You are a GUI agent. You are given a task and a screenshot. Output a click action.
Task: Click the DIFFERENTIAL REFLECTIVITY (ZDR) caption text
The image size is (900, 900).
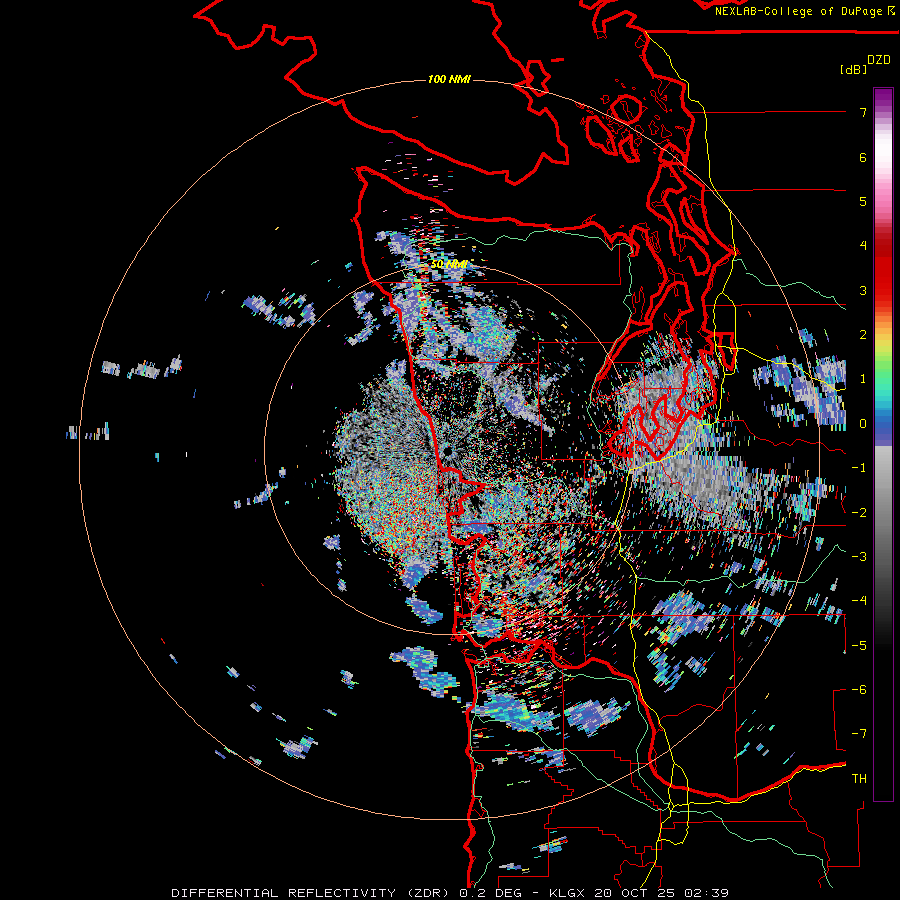coord(312,893)
